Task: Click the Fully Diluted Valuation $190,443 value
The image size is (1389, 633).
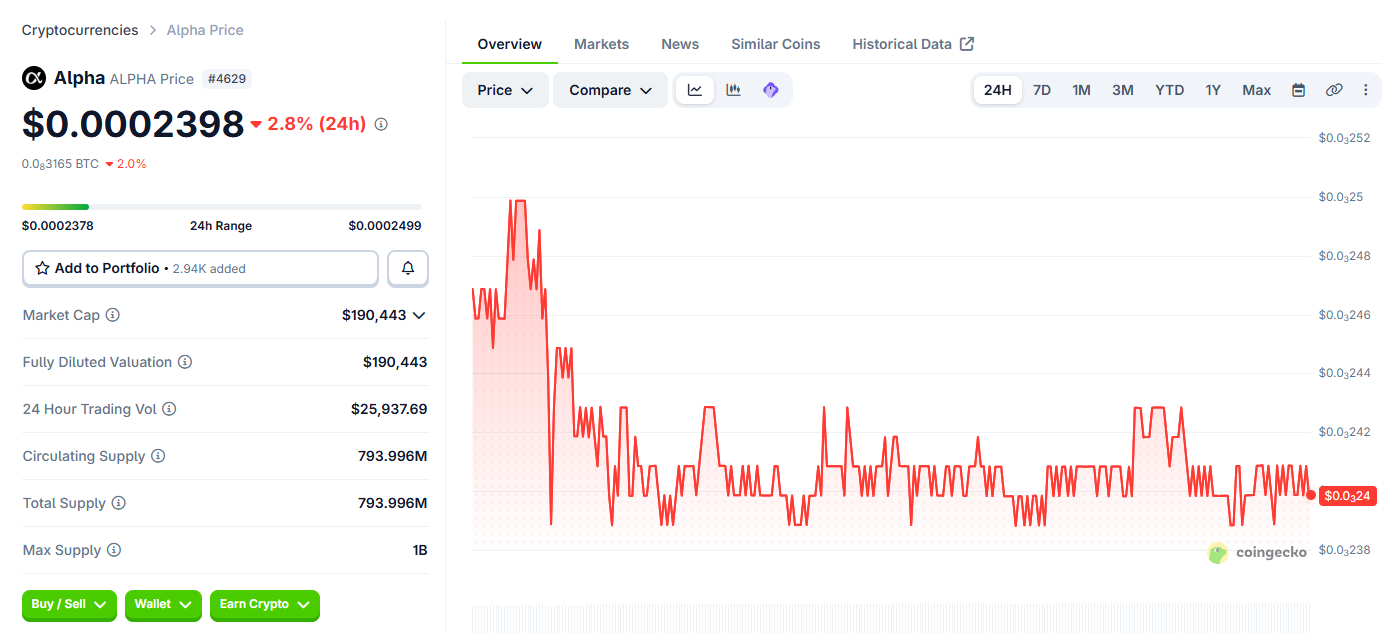Action: click(395, 362)
